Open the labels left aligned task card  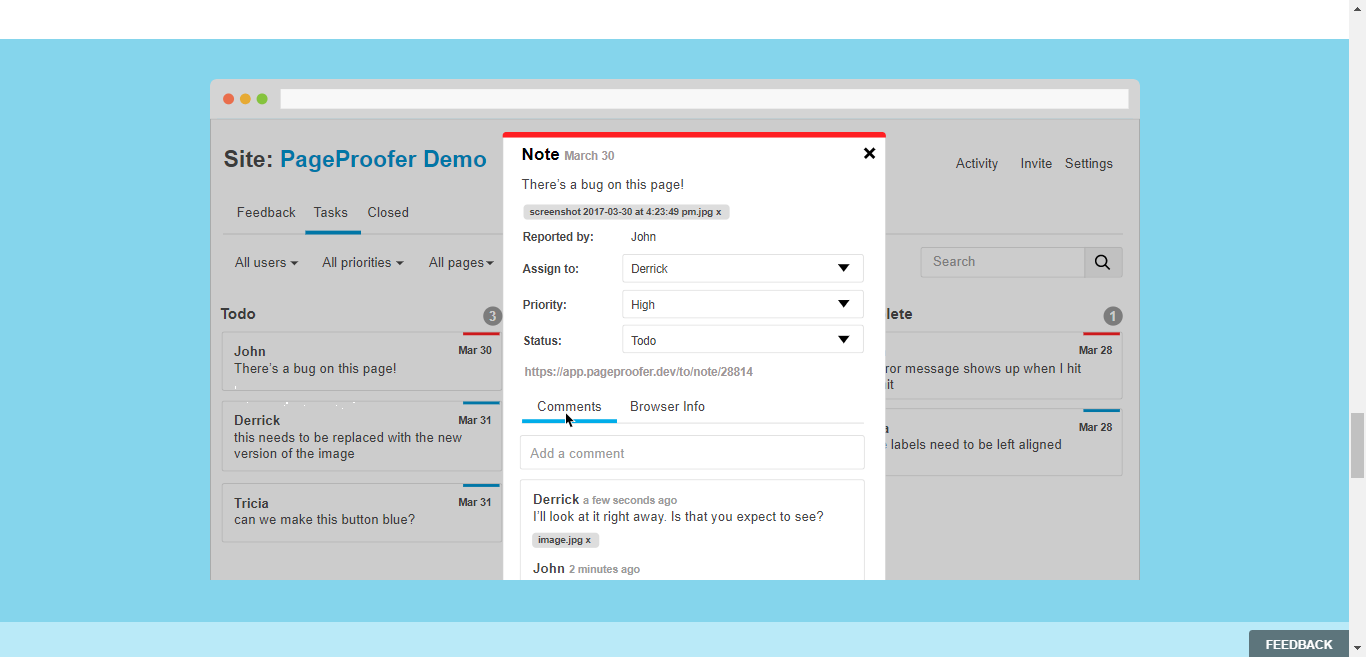[x=1002, y=442]
